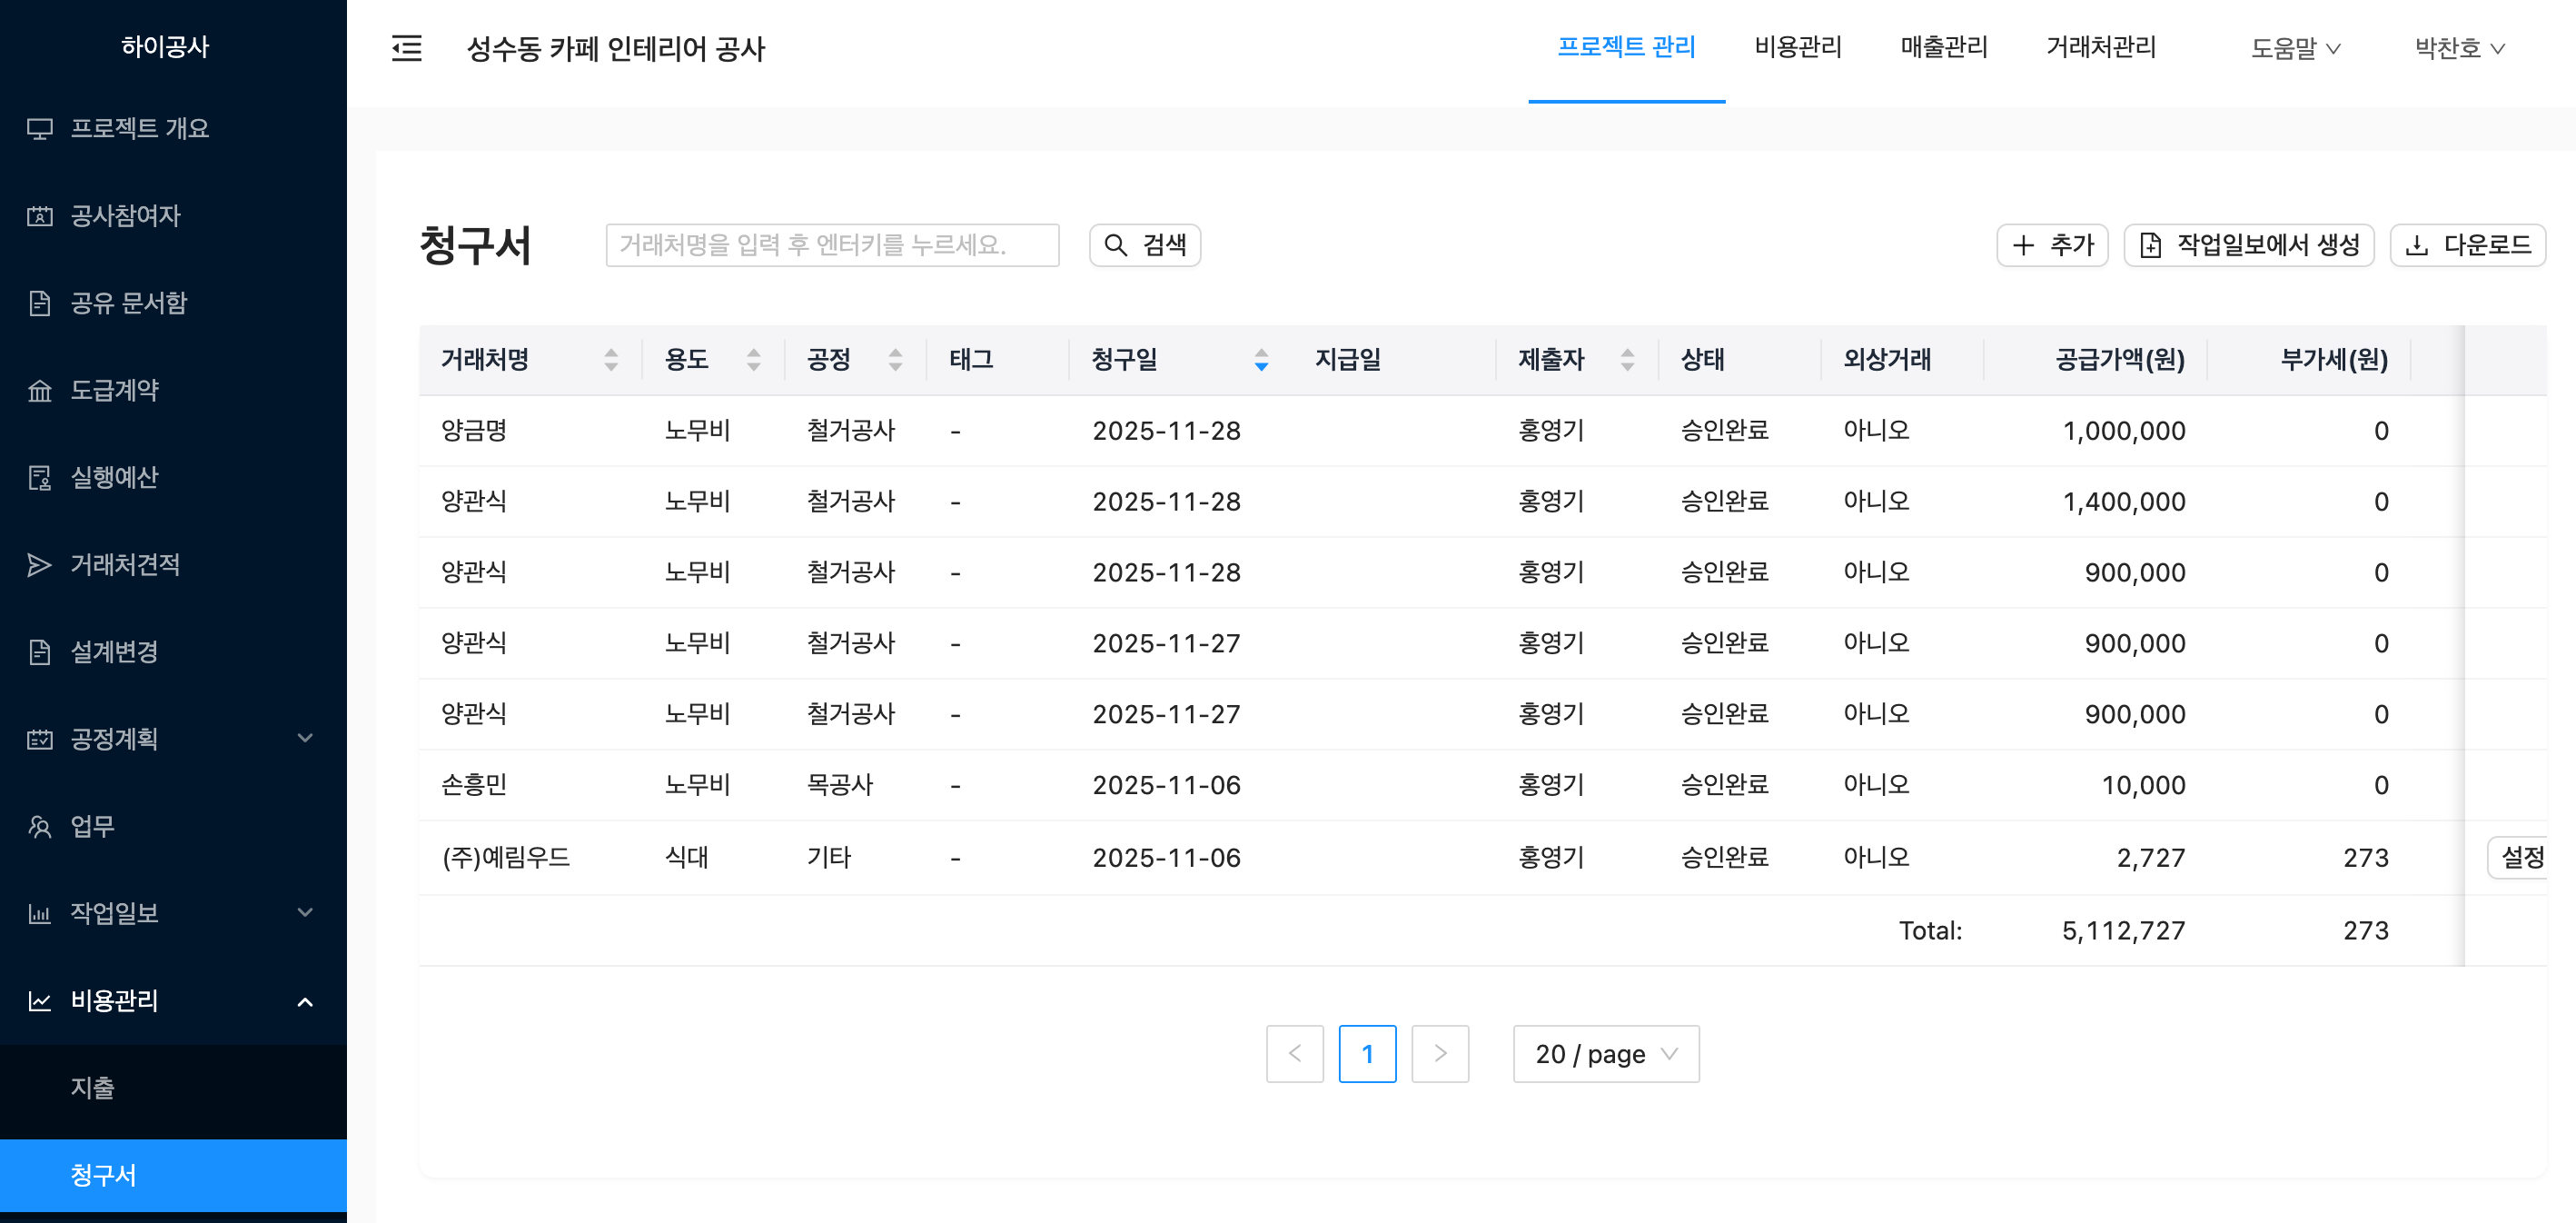Click the sidebar collapse hamburger icon
Image resolution: width=2576 pixels, height=1223 pixels.
406,48
